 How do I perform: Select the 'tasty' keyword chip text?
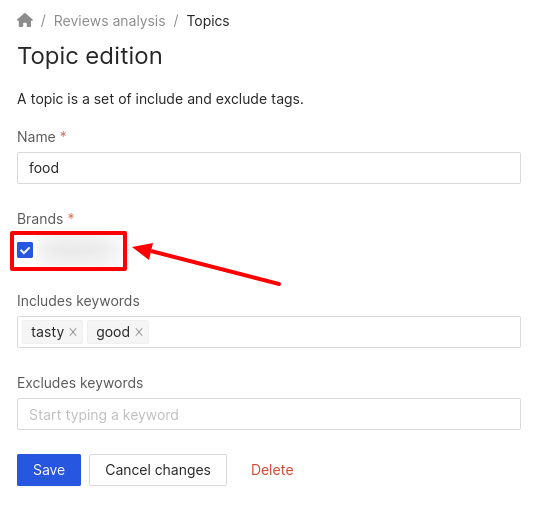(x=48, y=332)
